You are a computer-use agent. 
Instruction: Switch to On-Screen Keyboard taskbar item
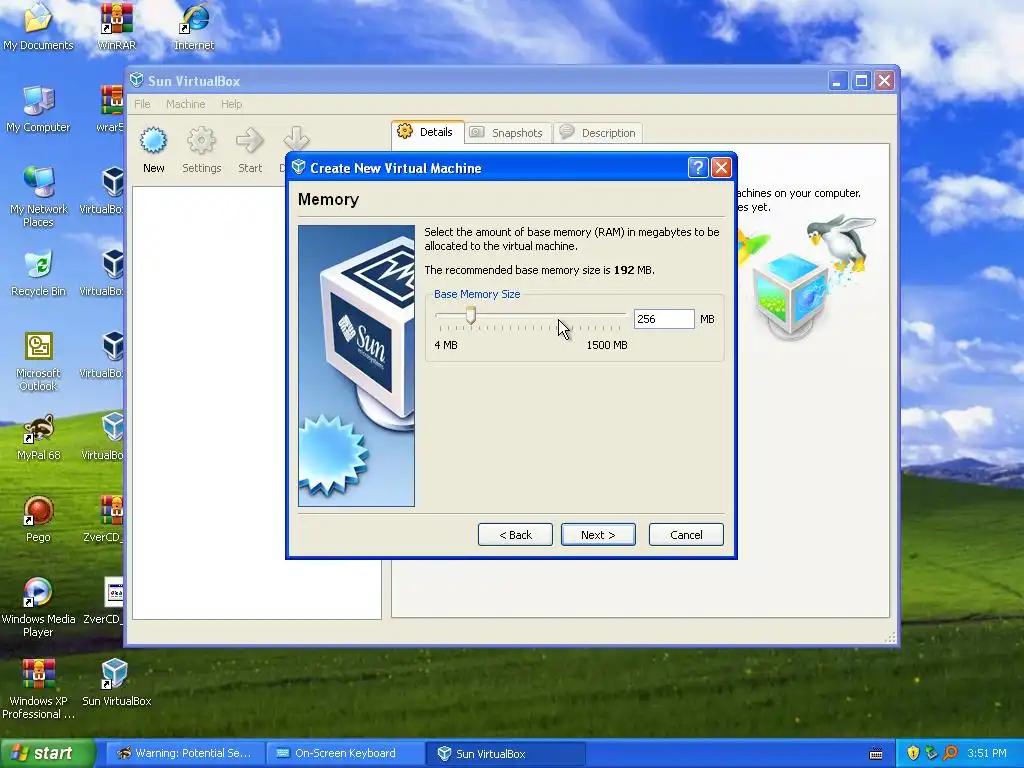coord(345,753)
